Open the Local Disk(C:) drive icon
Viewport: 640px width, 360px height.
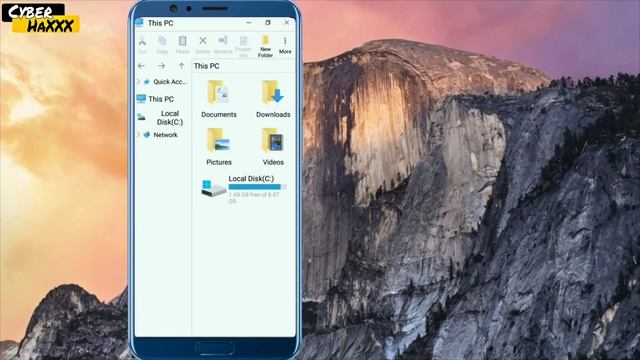point(213,189)
